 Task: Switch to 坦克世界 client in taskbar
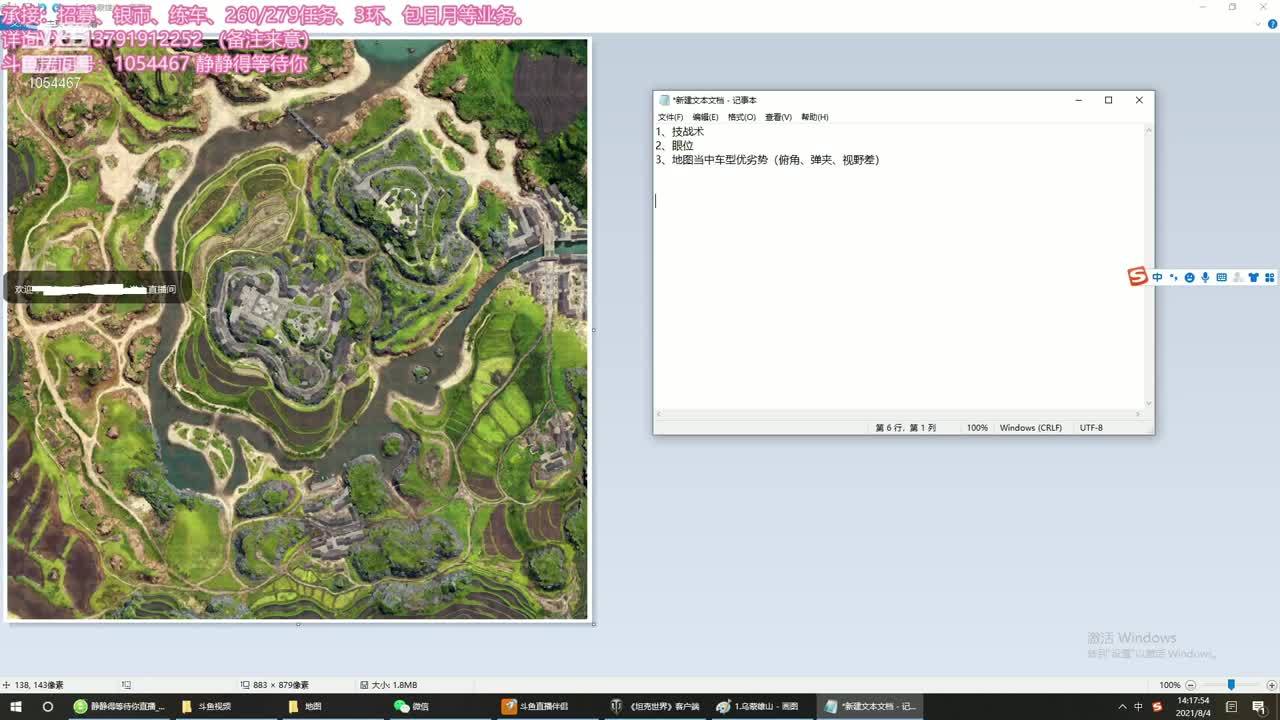click(655, 706)
